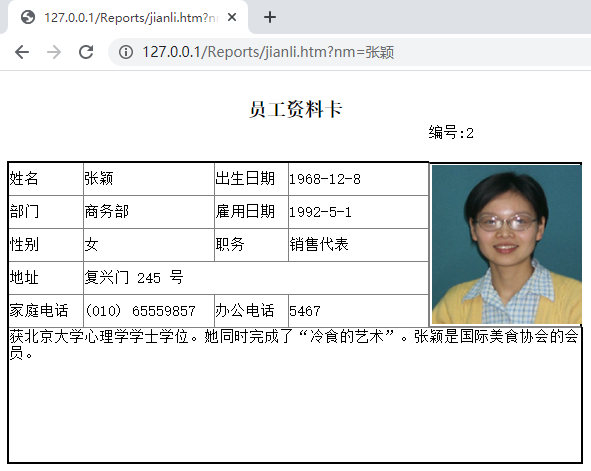
Task: Click the heading 员工资料卡
Action: [x=296, y=109]
